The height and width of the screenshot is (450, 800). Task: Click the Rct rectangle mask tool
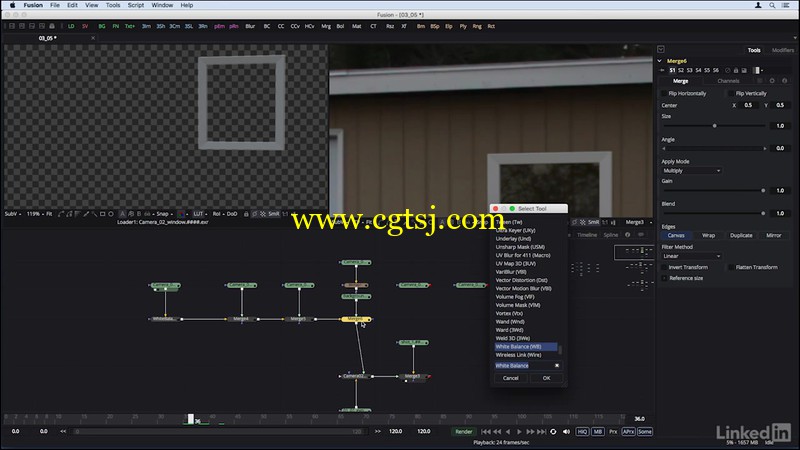pyautogui.click(x=491, y=26)
